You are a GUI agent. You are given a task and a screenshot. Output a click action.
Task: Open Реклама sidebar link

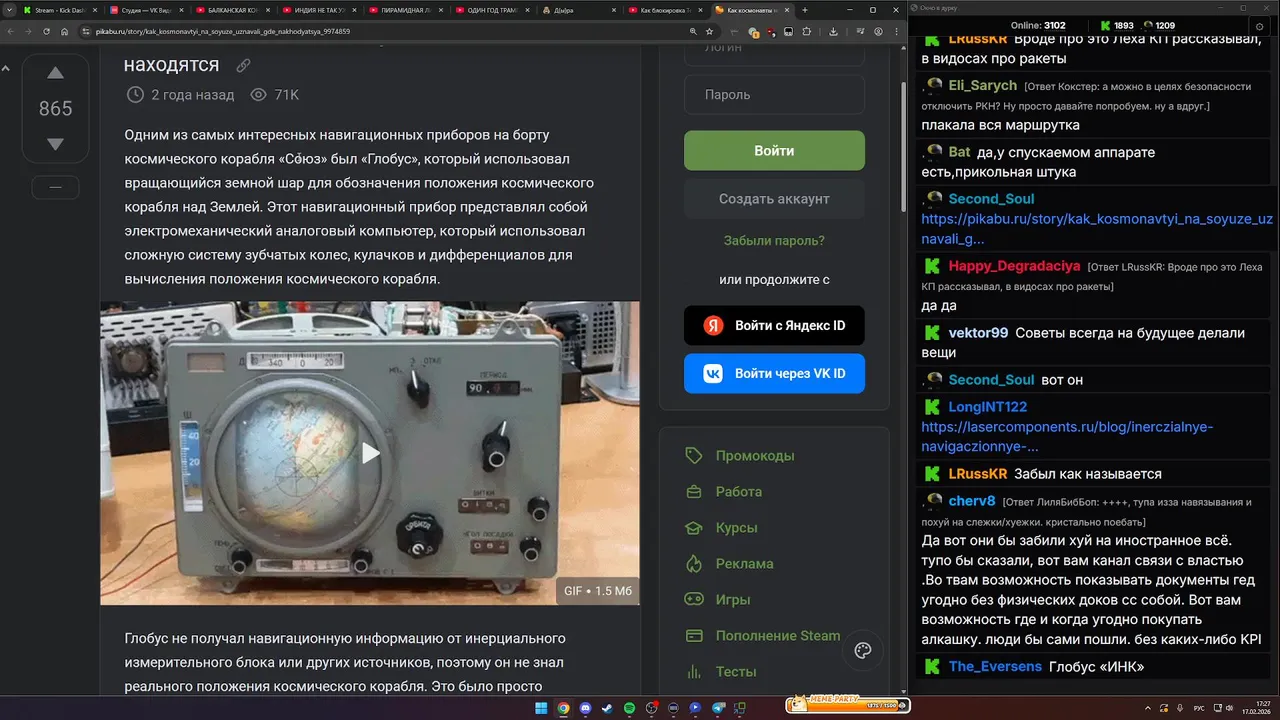tap(745, 564)
